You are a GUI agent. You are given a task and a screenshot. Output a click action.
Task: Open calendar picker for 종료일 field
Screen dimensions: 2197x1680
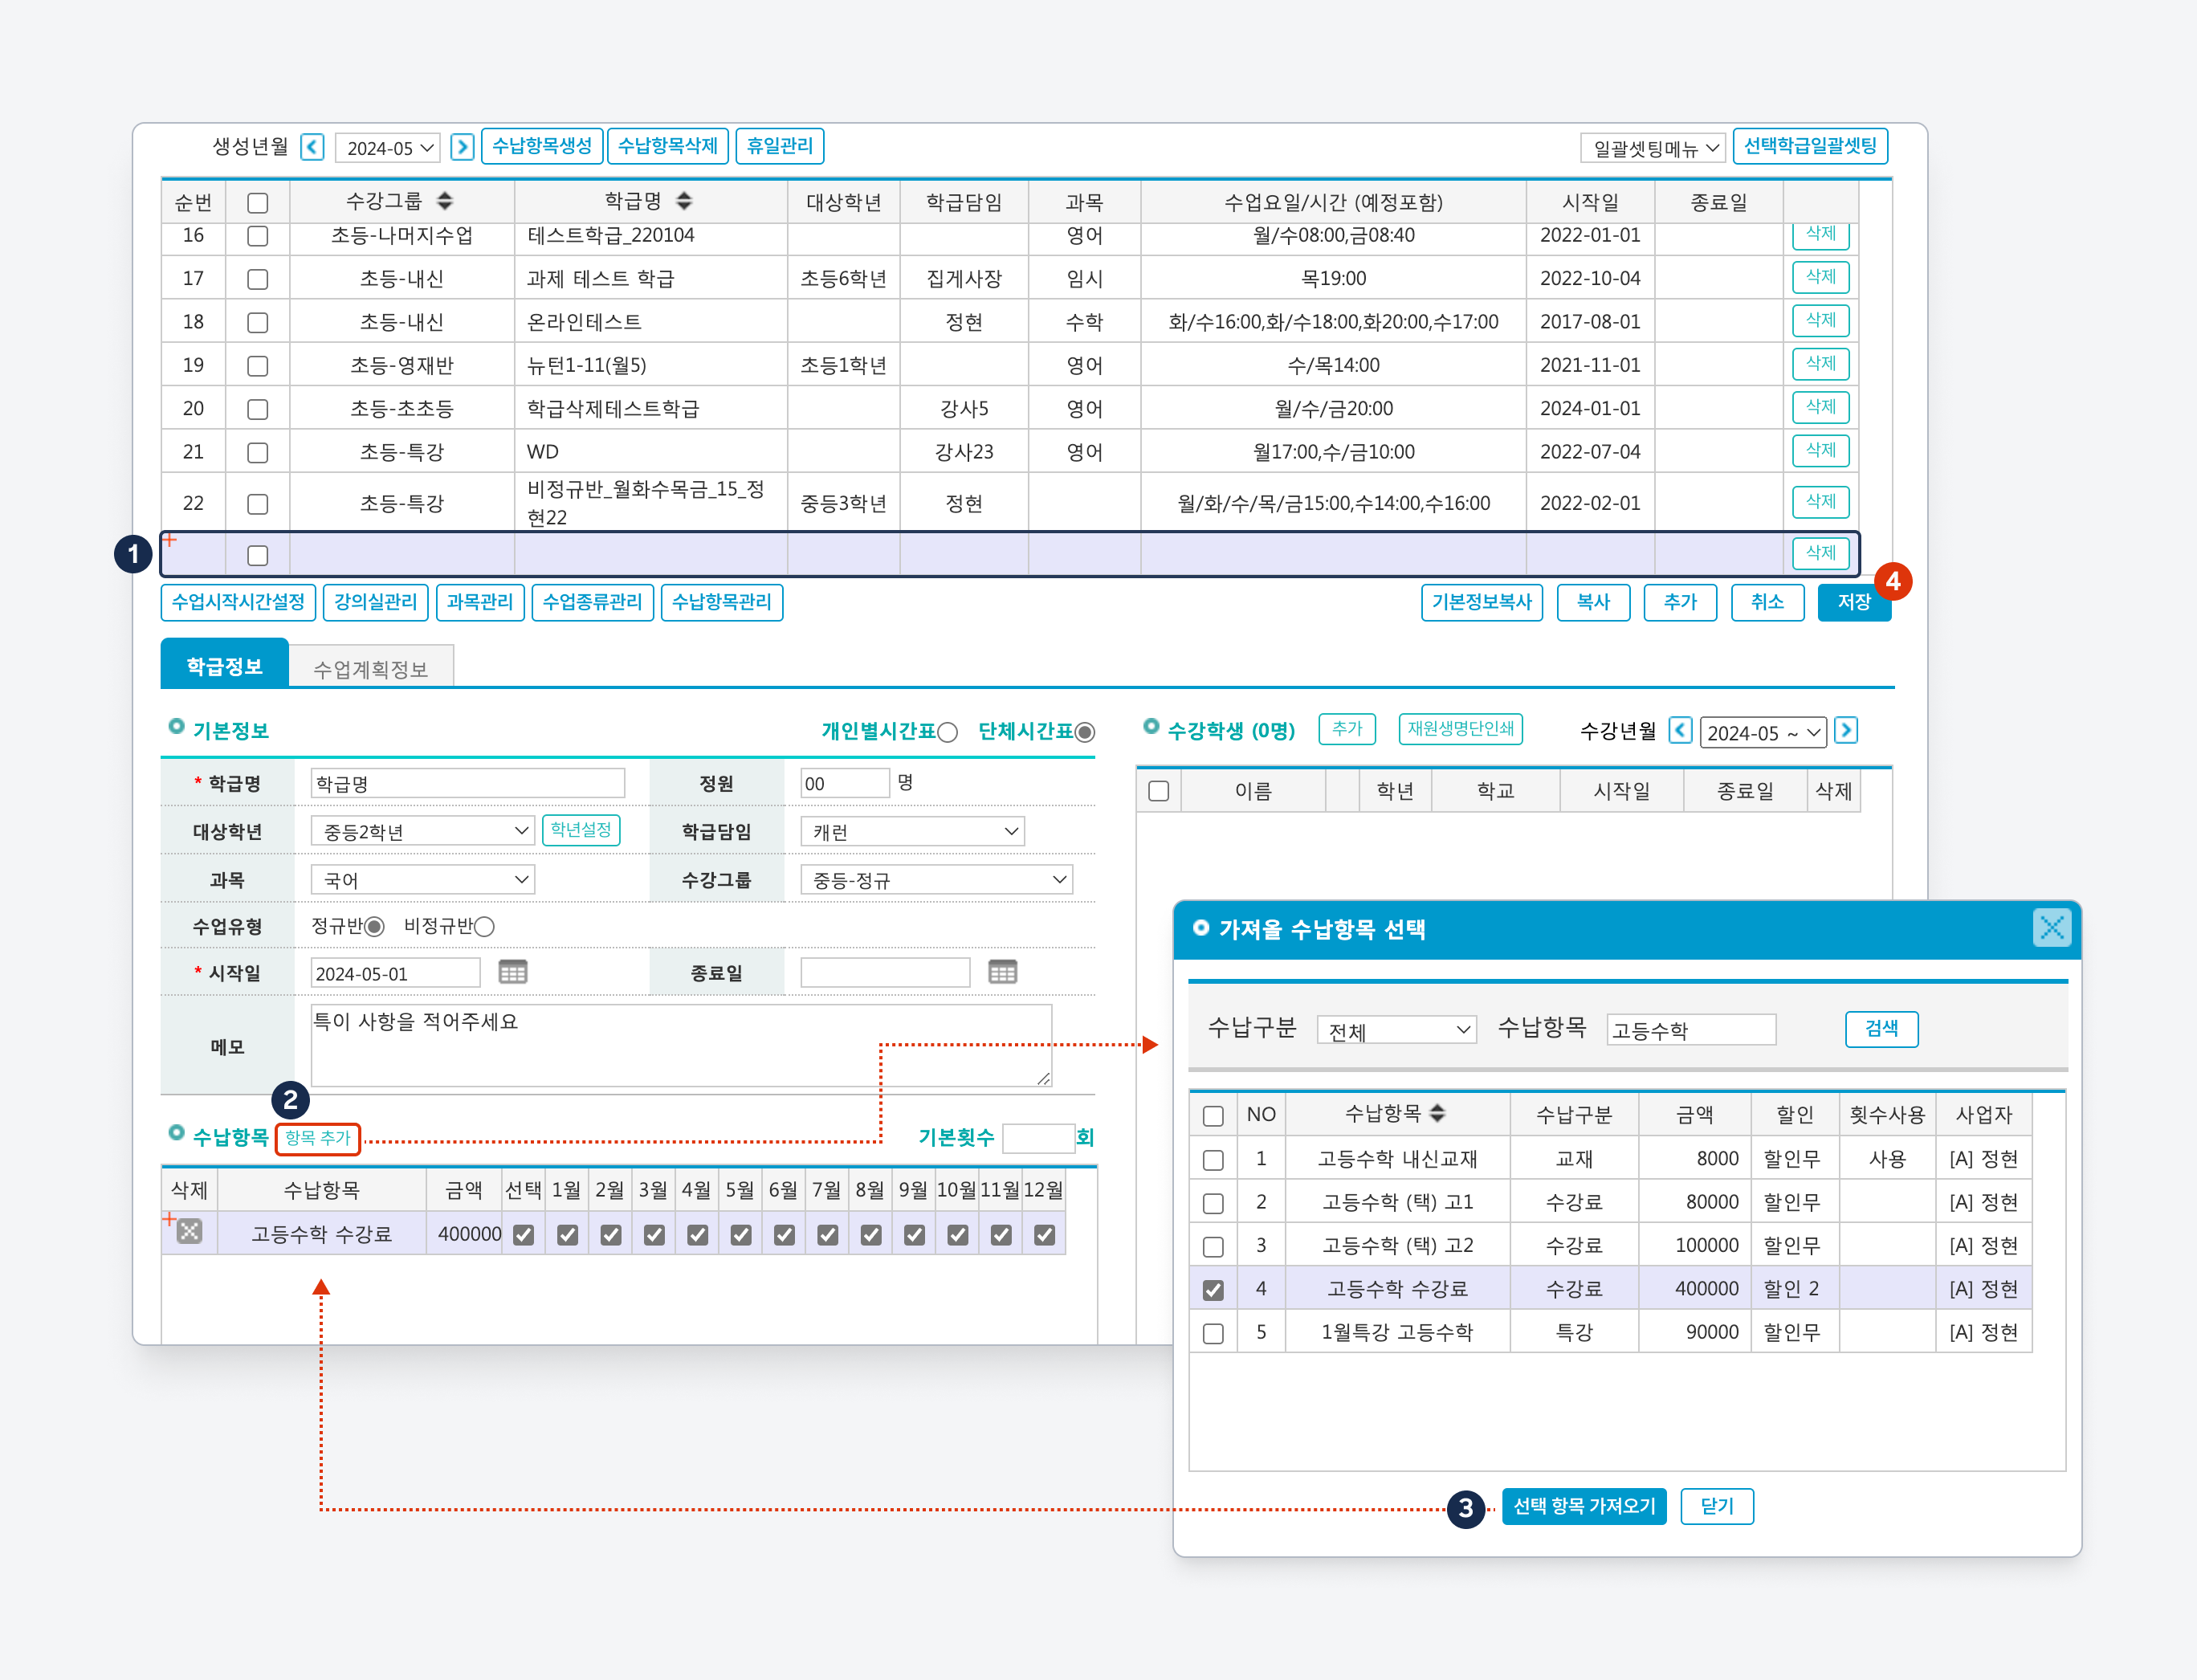click(x=1002, y=972)
